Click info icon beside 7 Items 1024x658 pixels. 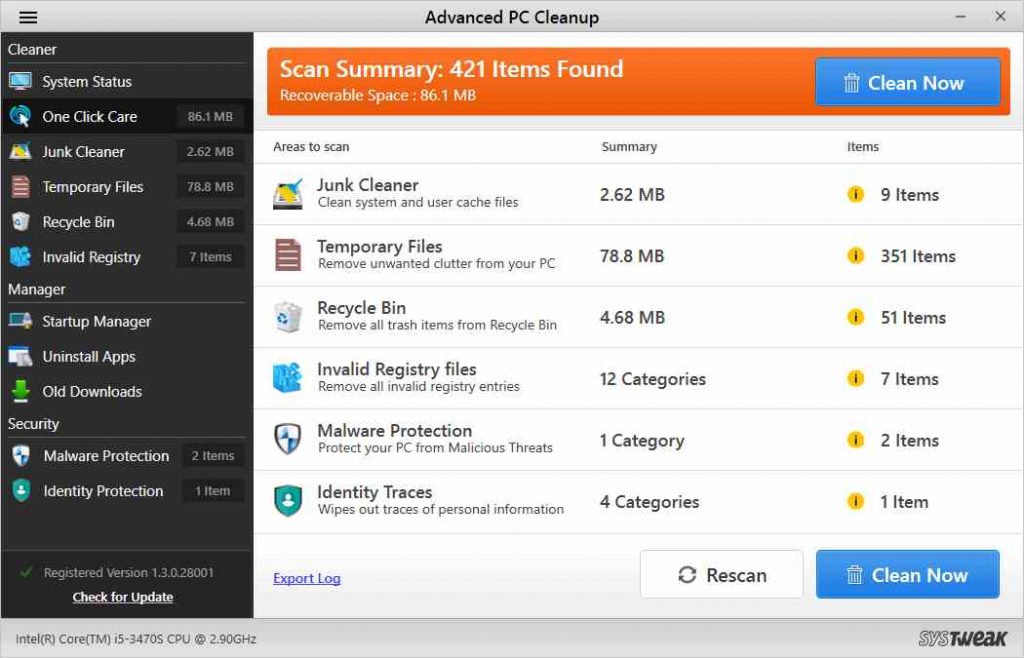coord(856,379)
